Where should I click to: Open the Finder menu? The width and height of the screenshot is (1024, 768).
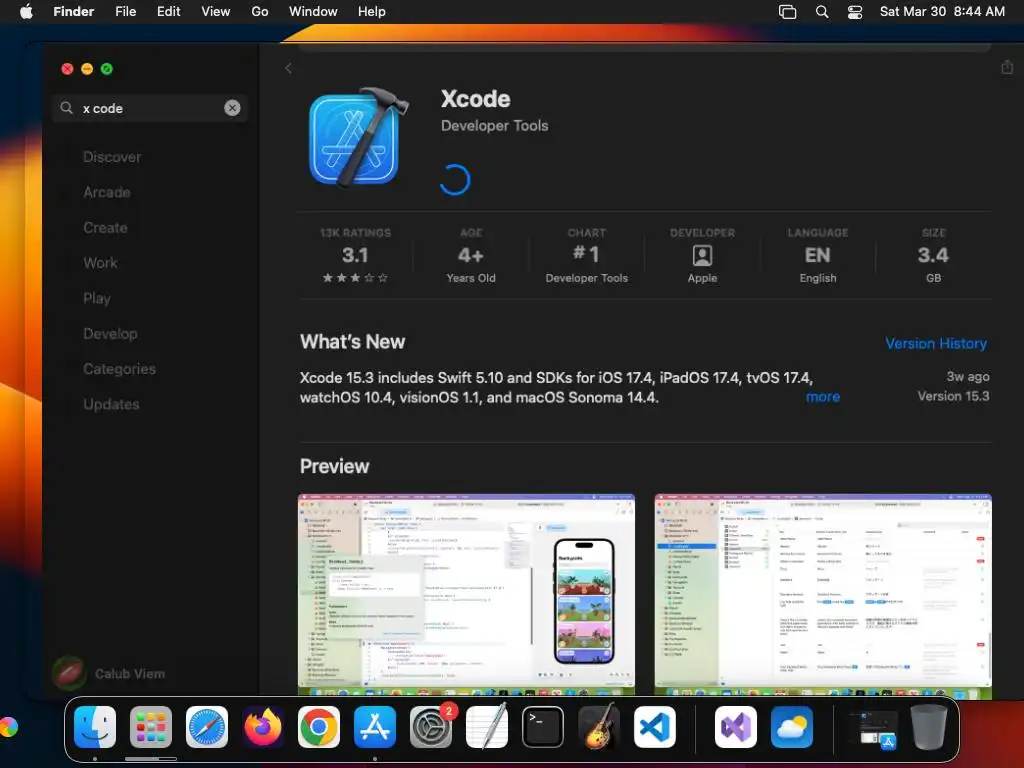[74, 11]
